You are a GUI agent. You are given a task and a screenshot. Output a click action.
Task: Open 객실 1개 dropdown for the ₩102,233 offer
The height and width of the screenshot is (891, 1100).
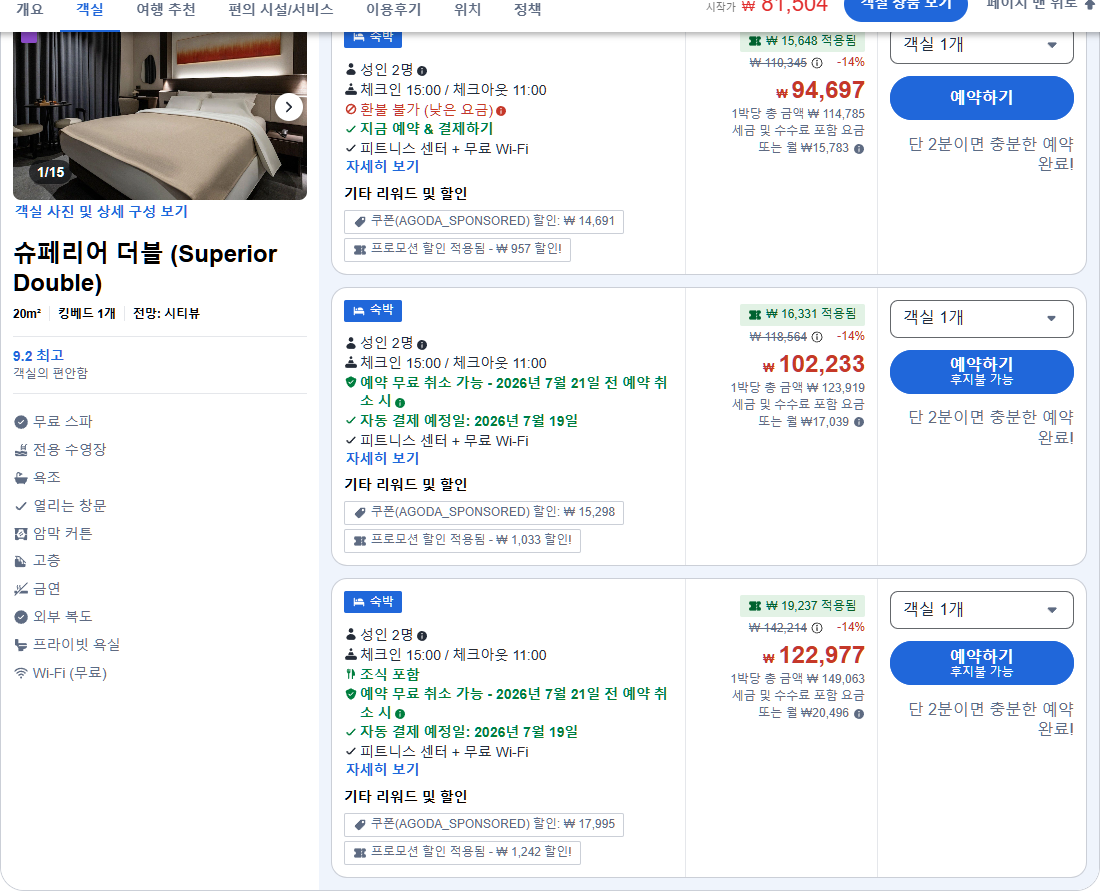[981, 319]
